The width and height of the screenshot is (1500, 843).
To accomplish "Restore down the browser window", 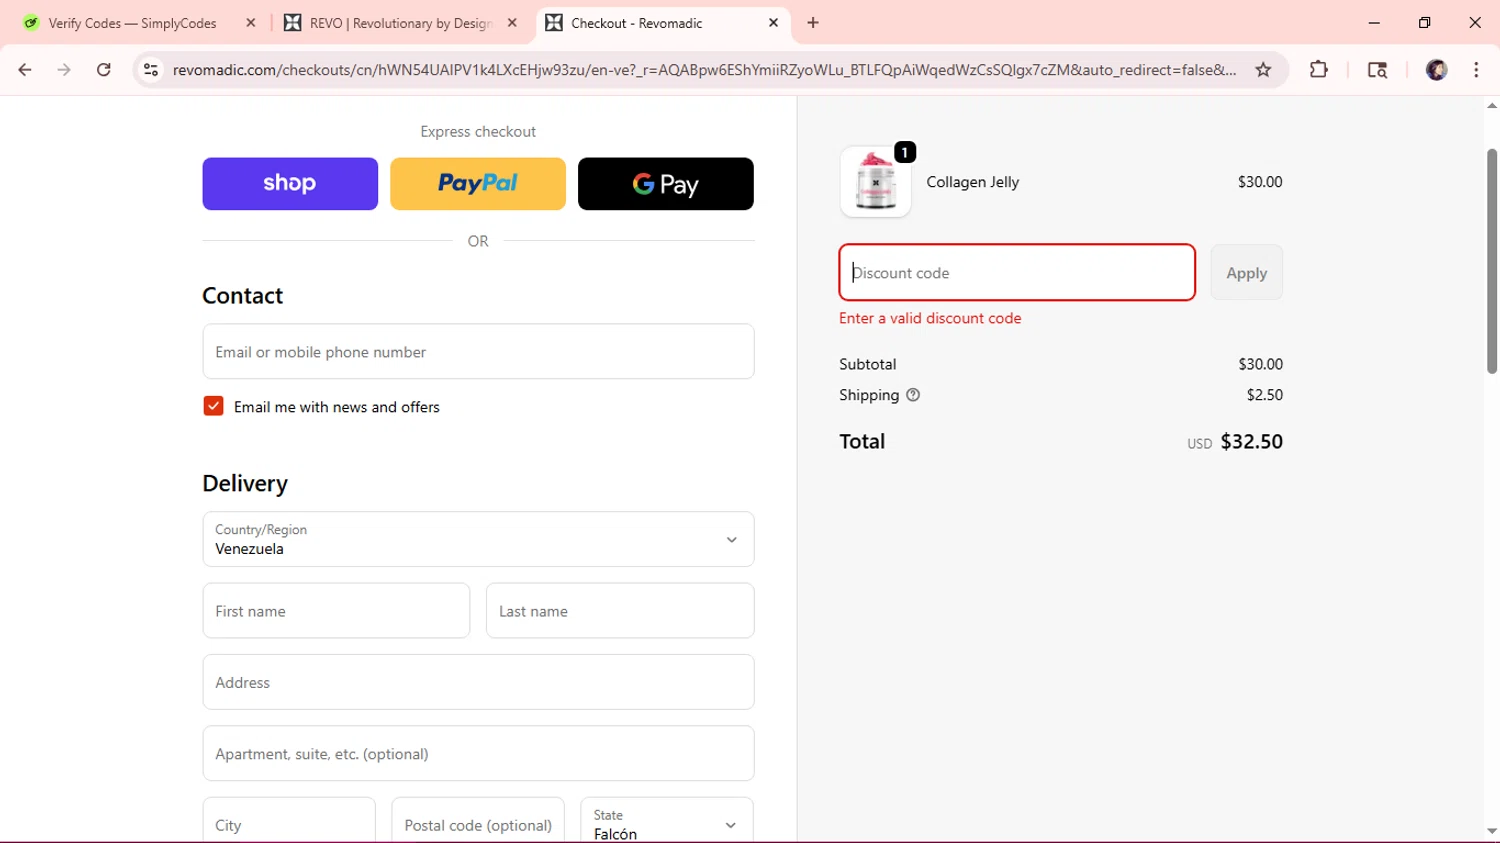I will coord(1425,23).
